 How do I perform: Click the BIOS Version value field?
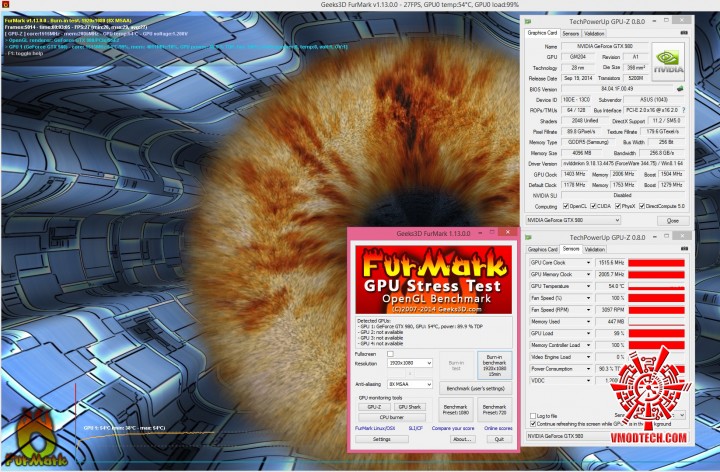coord(618,89)
